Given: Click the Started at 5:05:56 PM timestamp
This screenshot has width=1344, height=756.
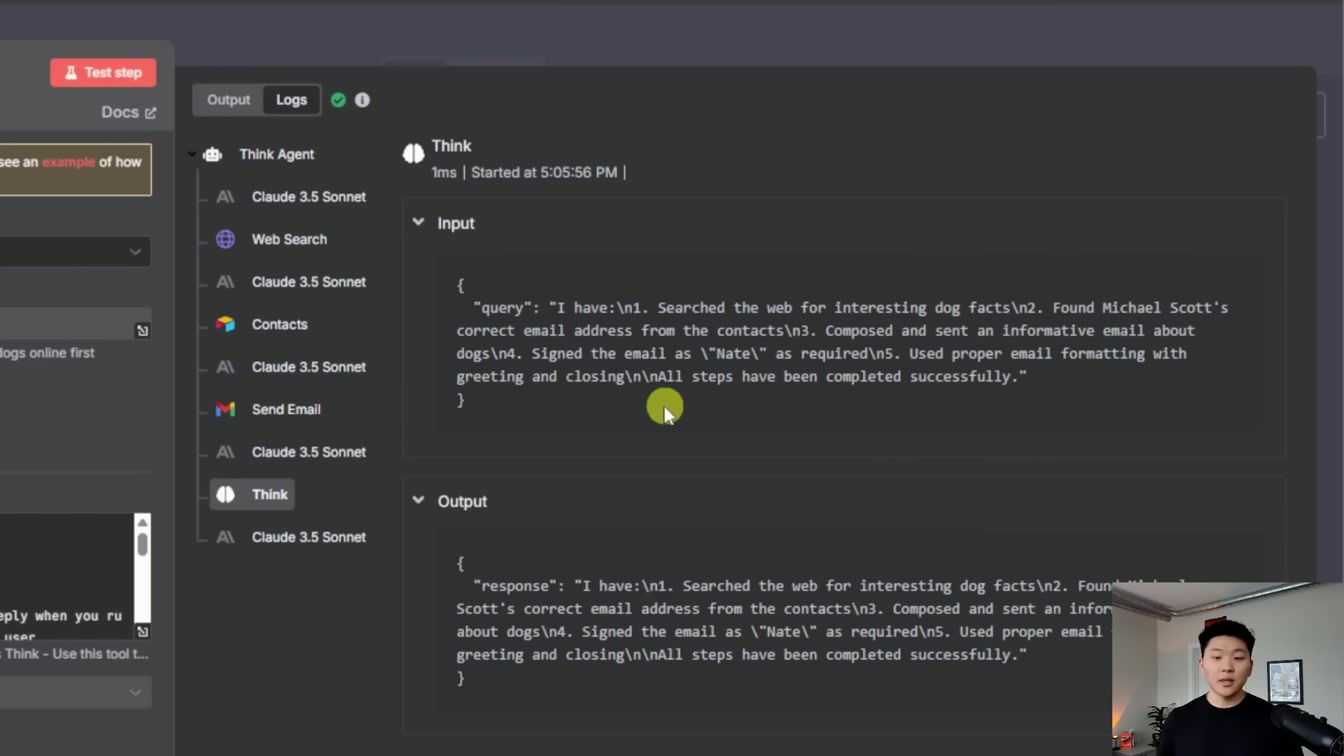Looking at the screenshot, I should (x=544, y=173).
